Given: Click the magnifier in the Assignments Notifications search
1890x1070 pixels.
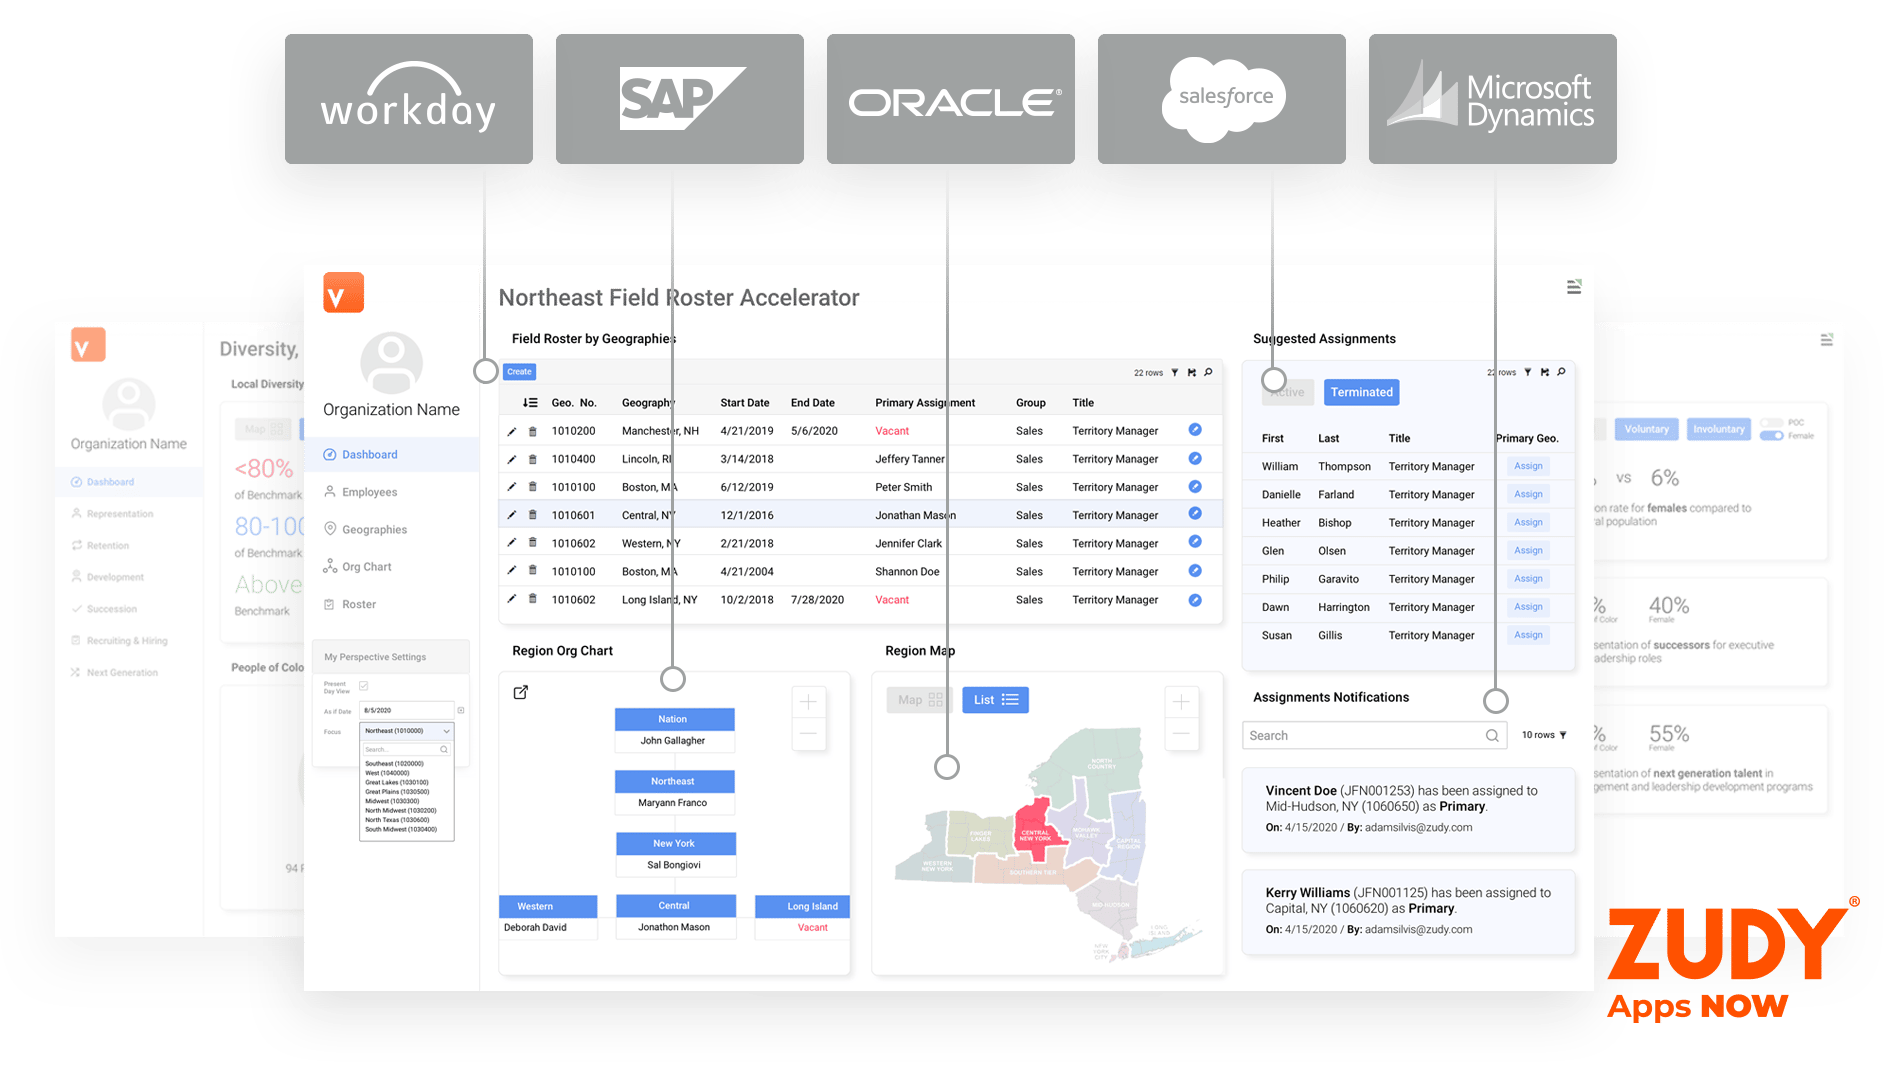Looking at the screenshot, I should [1492, 736].
